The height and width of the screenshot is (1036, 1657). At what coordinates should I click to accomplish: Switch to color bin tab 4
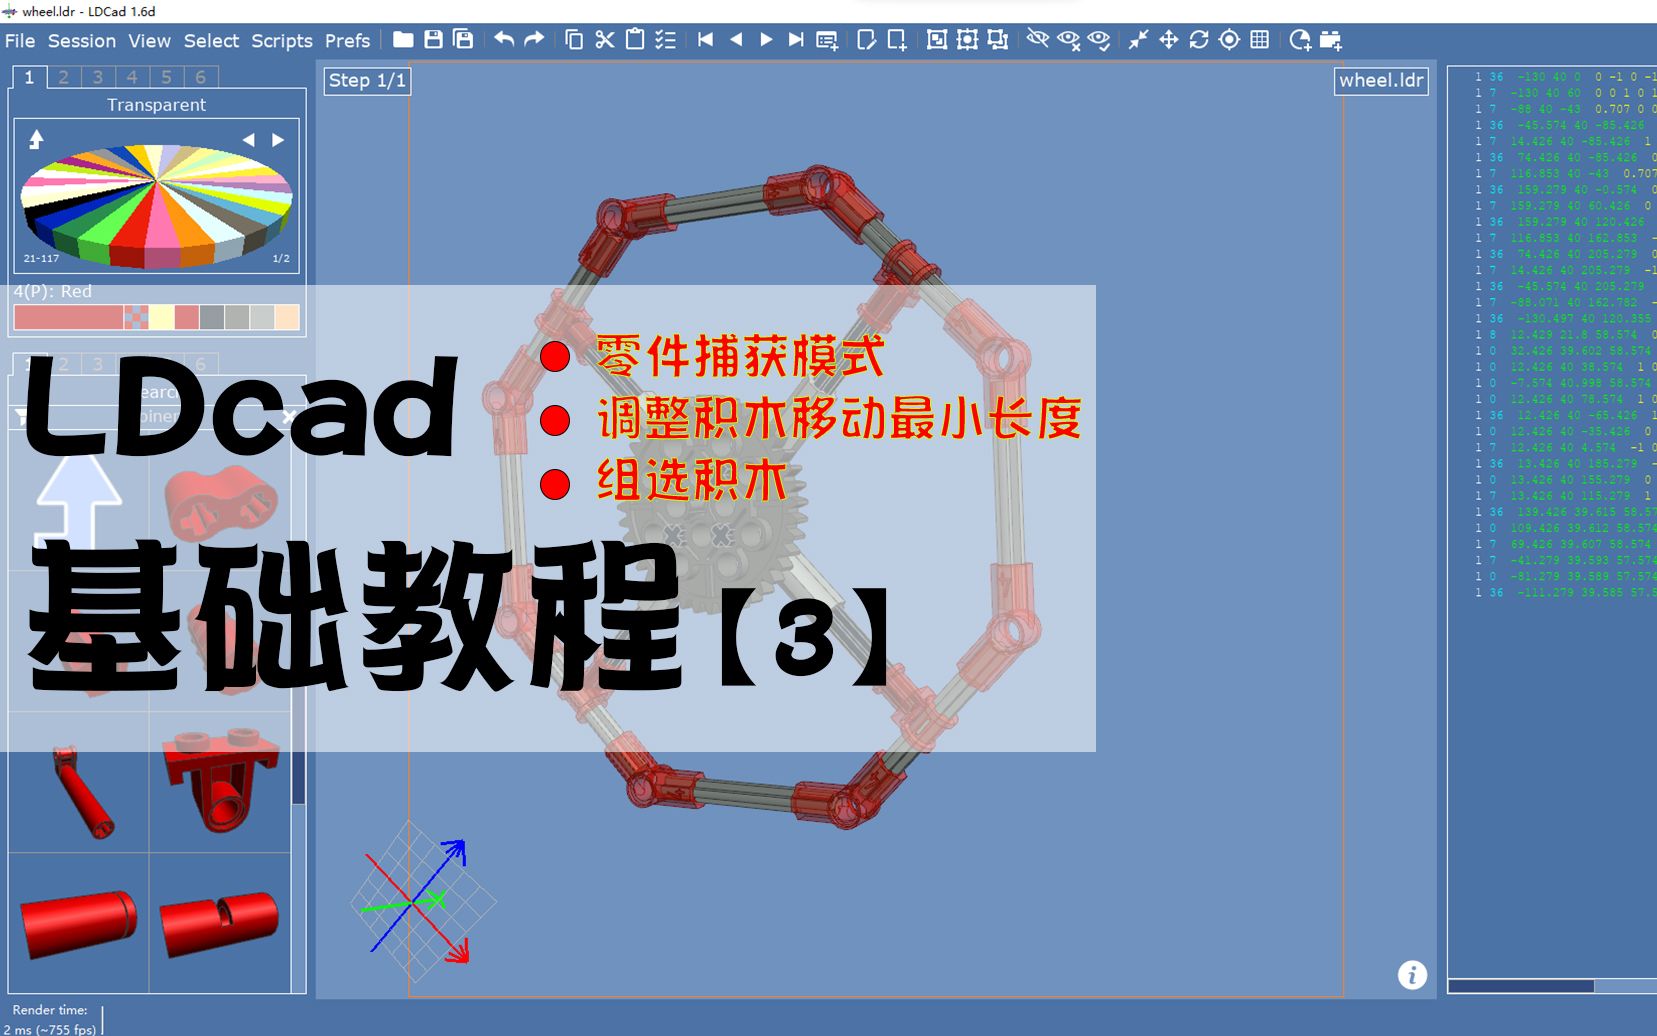pyautogui.click(x=132, y=77)
